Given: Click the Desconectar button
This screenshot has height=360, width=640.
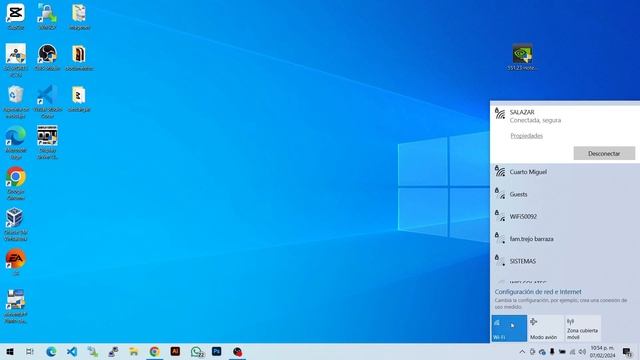Looking at the screenshot, I should click(604, 153).
